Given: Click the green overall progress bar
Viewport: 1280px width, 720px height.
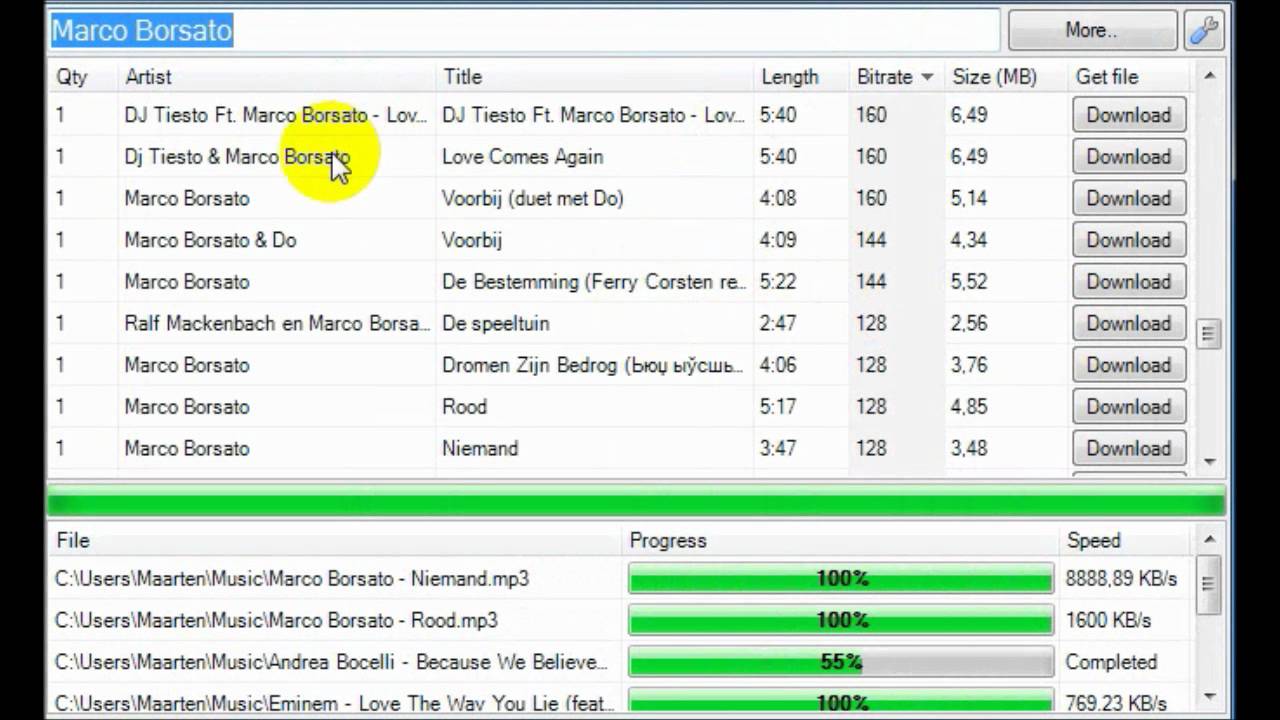Looking at the screenshot, I should tap(636, 501).
